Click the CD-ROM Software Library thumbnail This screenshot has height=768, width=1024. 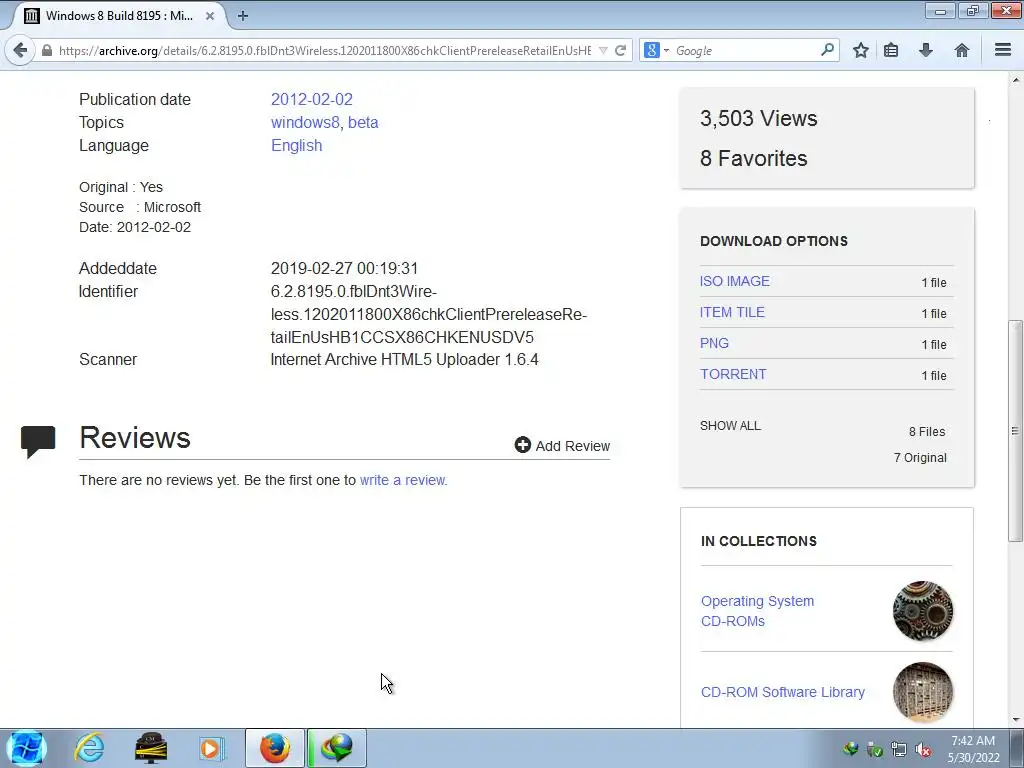[x=923, y=692]
